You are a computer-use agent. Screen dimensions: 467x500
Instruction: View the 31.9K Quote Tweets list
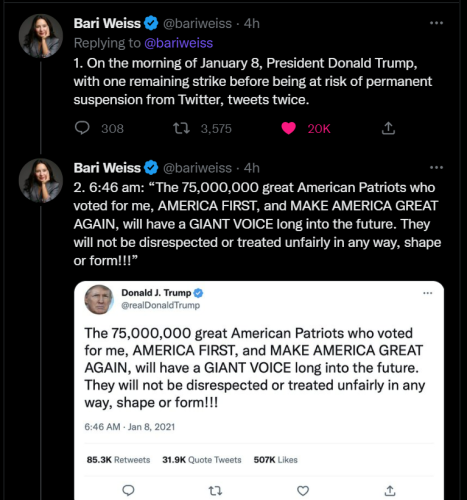[202, 460]
